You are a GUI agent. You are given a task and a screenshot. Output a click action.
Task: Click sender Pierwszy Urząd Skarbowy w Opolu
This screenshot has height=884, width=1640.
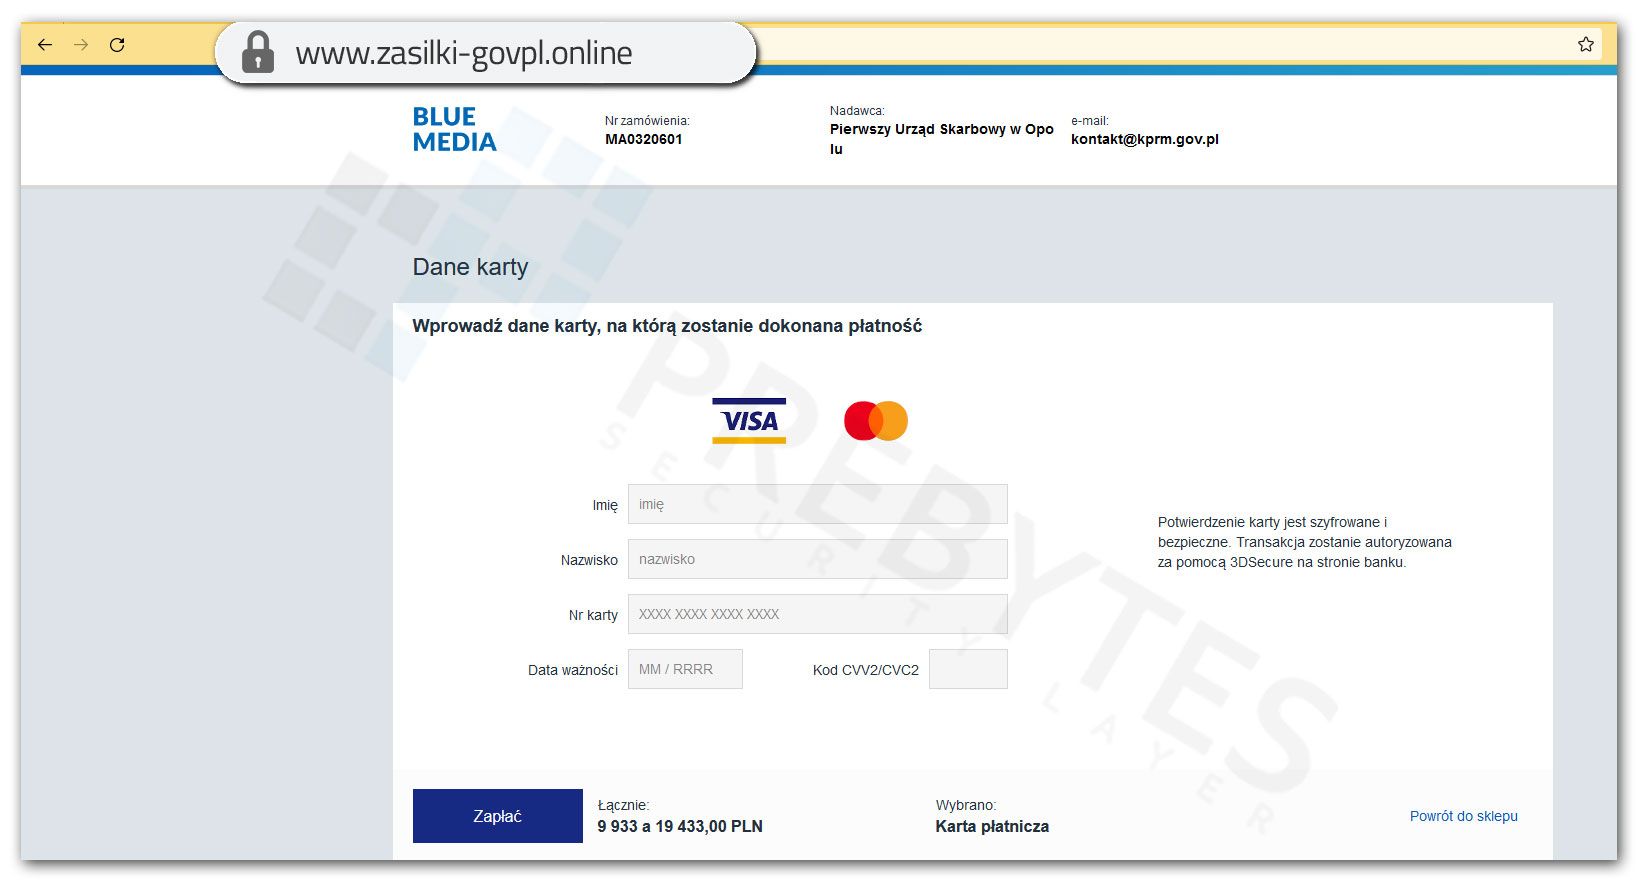coord(942,139)
